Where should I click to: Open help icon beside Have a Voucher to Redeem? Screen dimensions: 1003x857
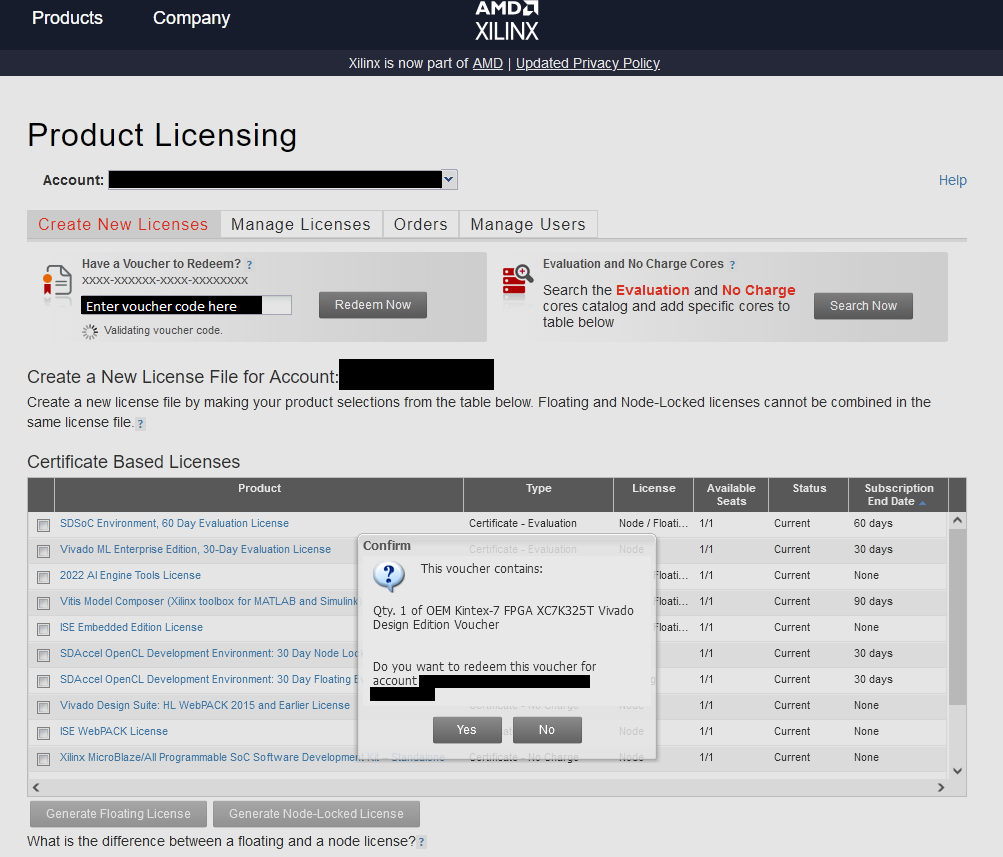tap(249, 265)
